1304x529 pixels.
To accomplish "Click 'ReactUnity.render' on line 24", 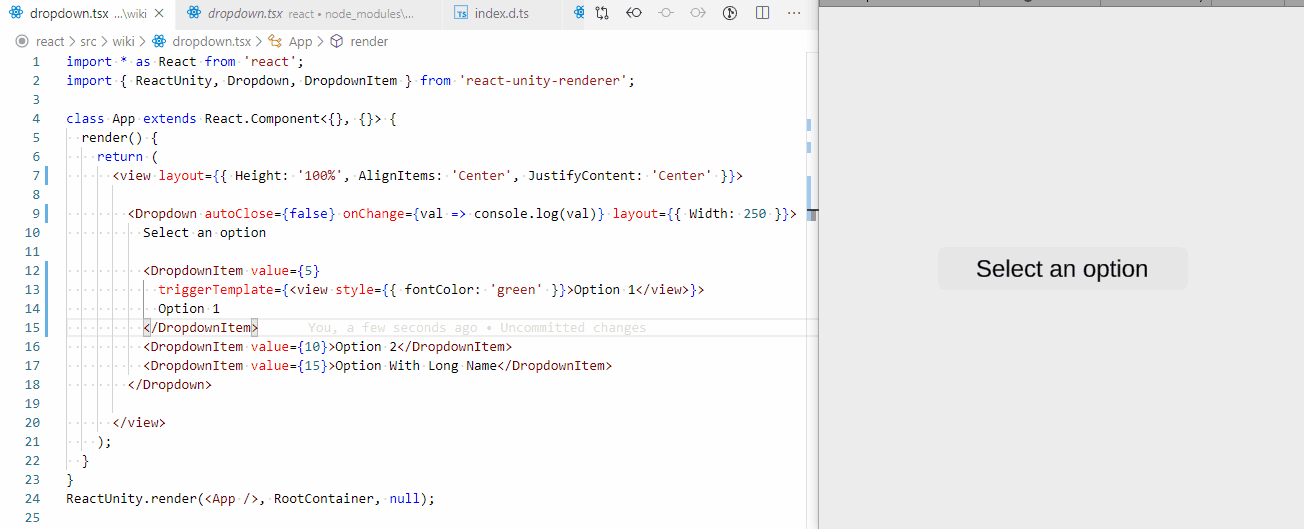I will 131,499.
